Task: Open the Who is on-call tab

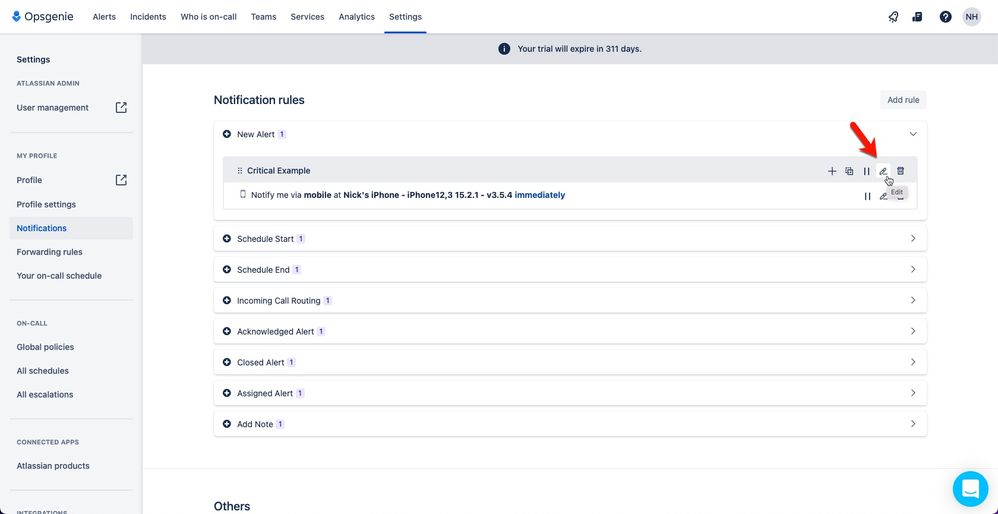Action: pyautogui.click(x=208, y=17)
